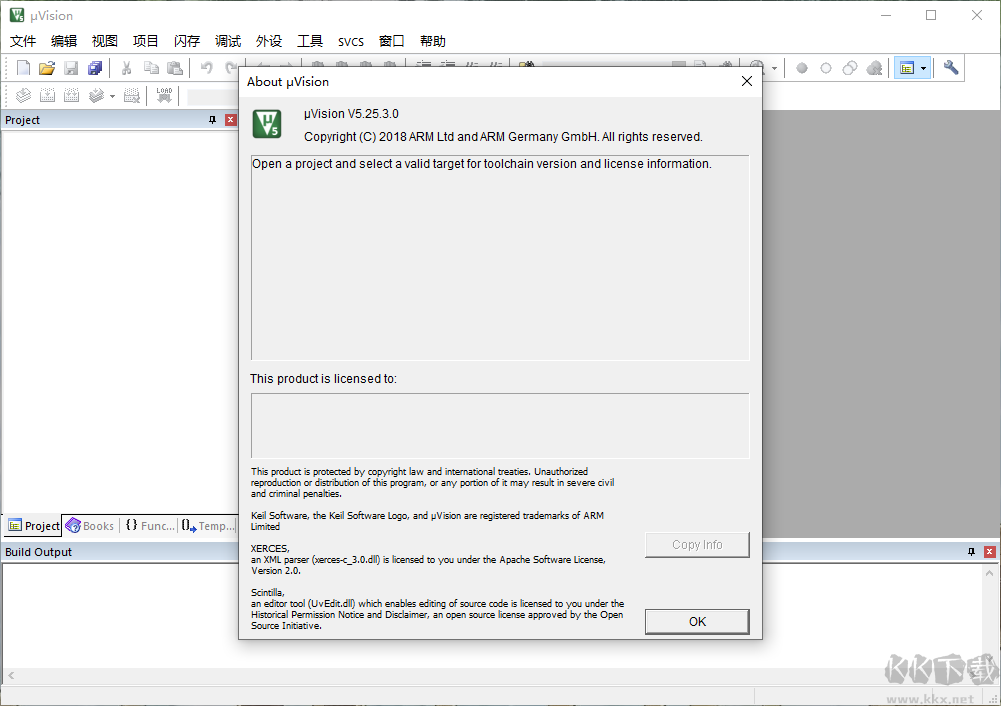This screenshot has height=706, width=1001.
Task: Click the µVision logo in About dialog
Action: pos(266,124)
